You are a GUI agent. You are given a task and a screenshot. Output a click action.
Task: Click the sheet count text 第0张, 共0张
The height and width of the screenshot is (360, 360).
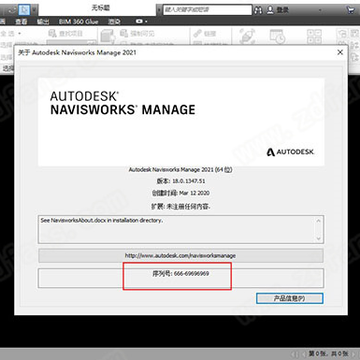pyautogui.click(x=328, y=354)
